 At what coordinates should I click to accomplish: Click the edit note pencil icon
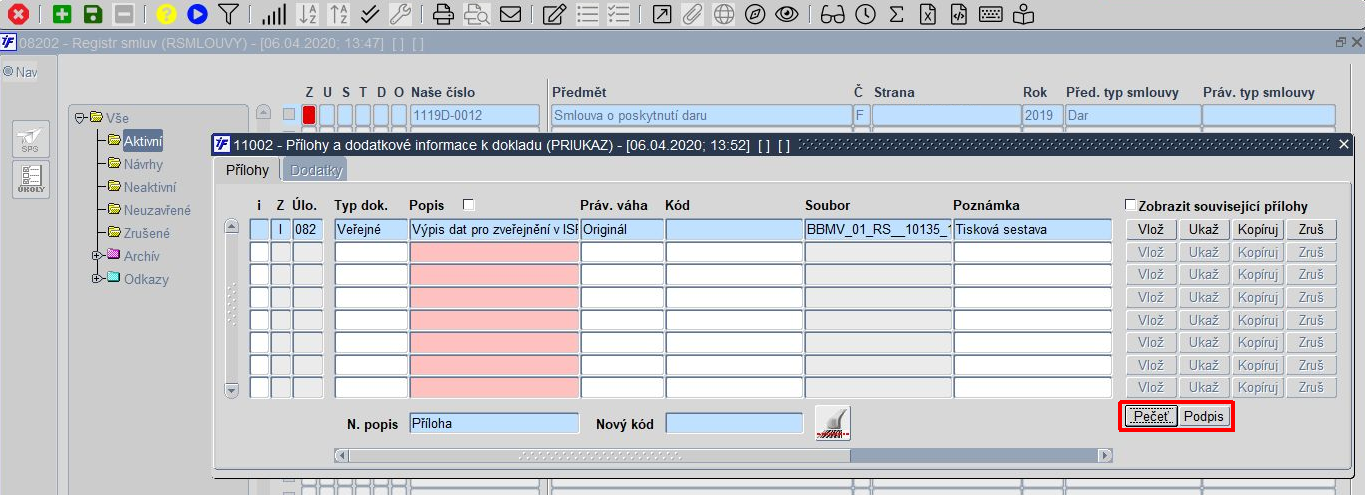(553, 14)
